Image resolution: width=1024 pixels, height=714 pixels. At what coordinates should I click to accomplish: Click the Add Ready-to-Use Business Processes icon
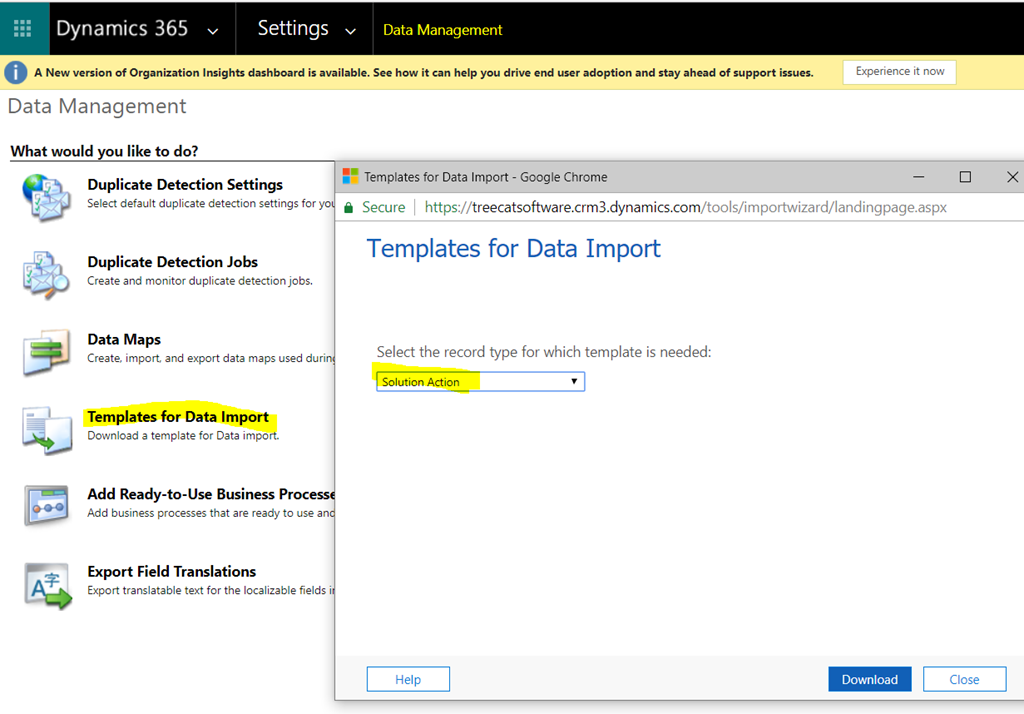(x=46, y=506)
